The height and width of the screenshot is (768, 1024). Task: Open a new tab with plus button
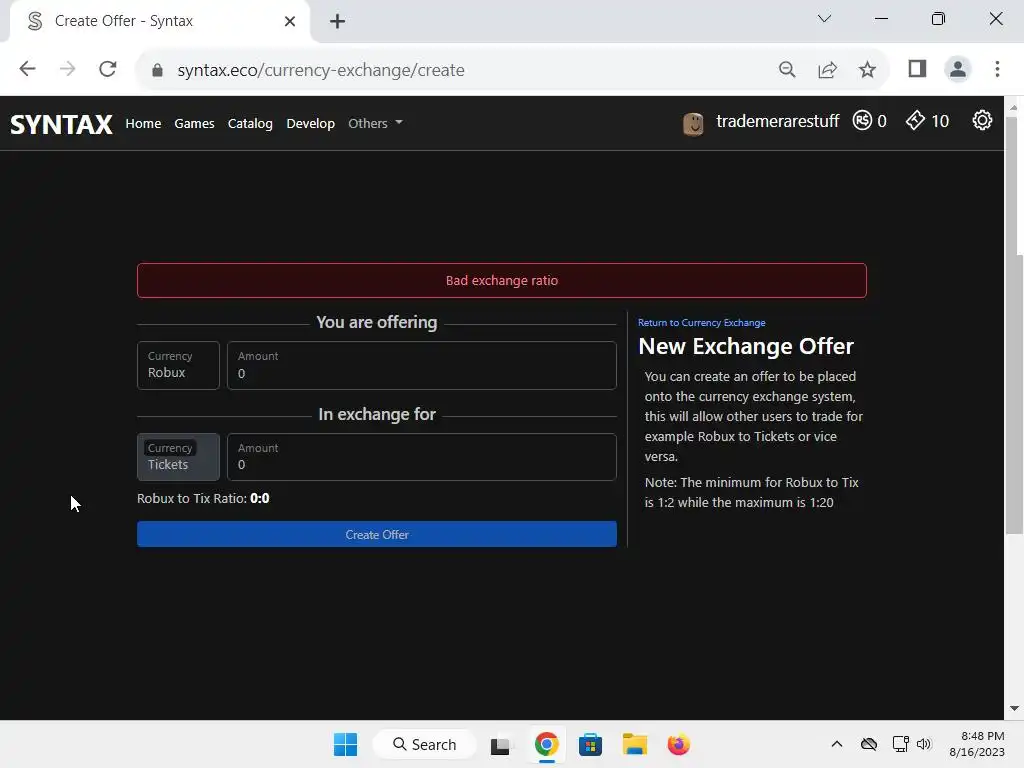[337, 22]
